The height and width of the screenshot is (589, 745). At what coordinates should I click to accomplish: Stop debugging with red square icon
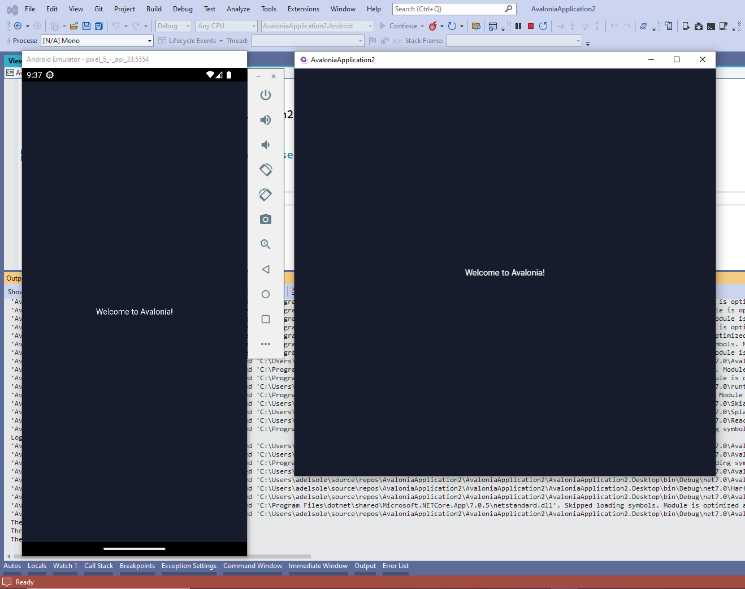pos(531,26)
